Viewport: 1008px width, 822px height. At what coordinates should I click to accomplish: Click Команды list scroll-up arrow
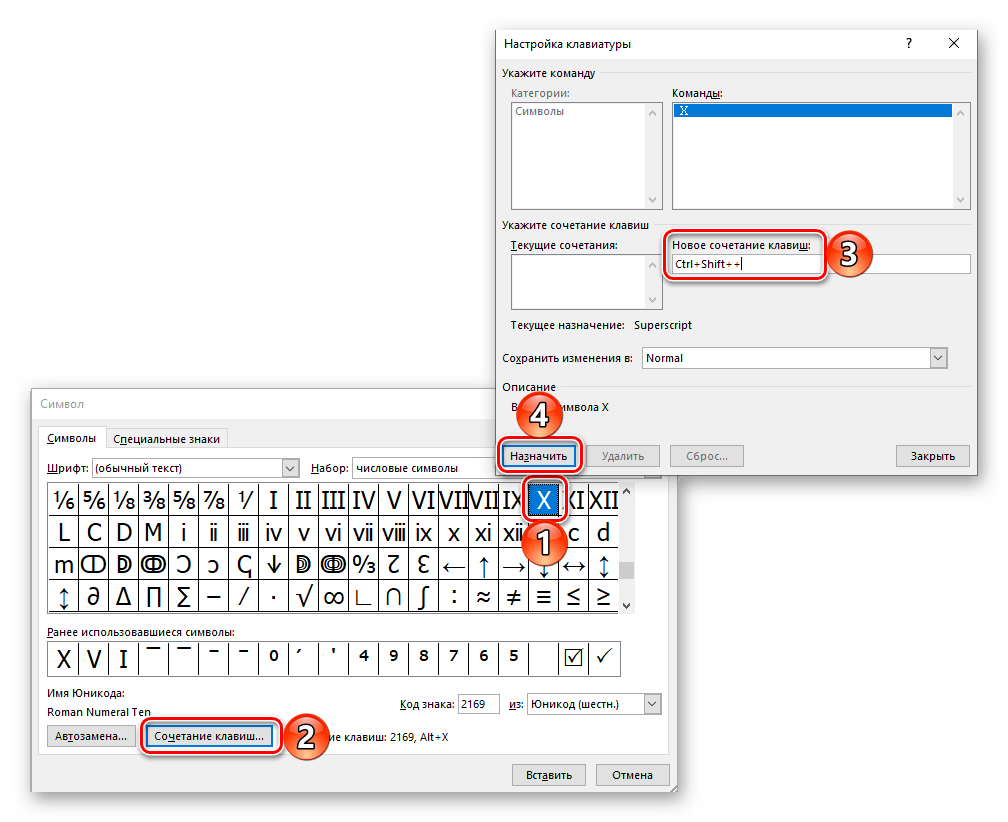960,113
